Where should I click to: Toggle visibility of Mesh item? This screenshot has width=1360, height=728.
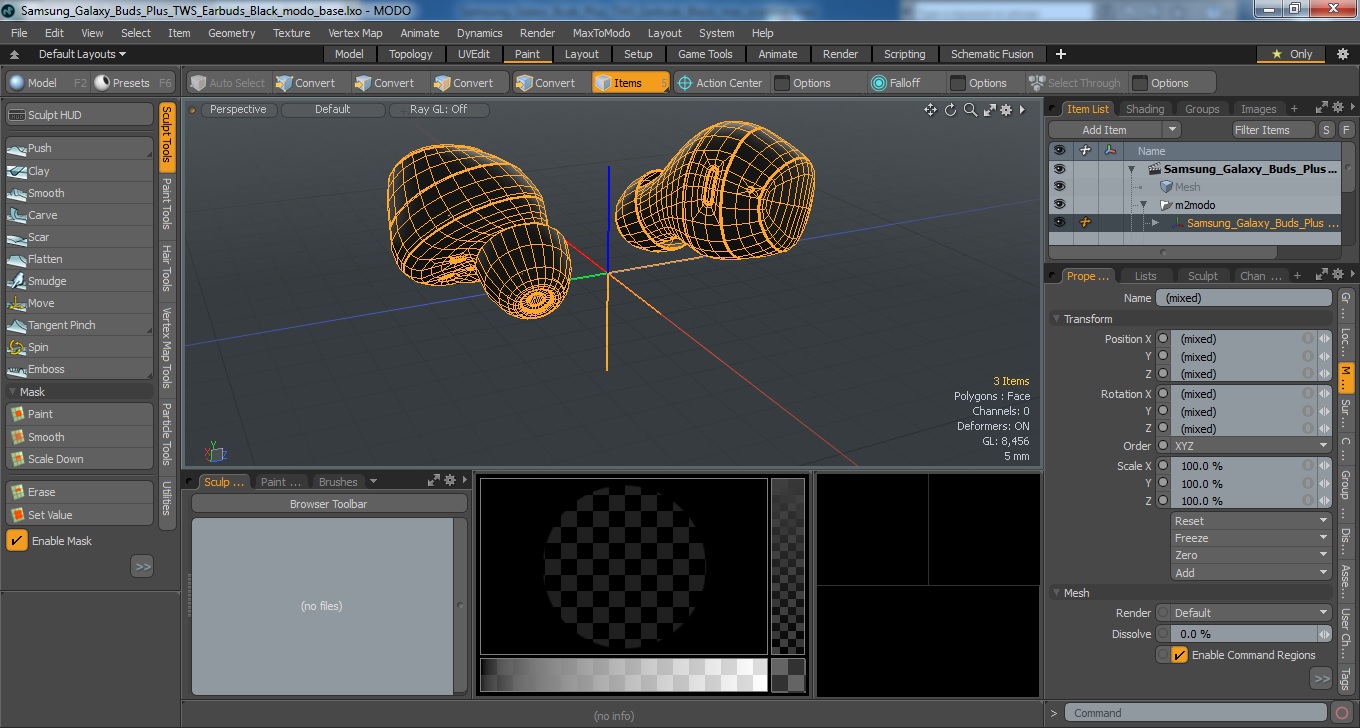click(x=1059, y=187)
